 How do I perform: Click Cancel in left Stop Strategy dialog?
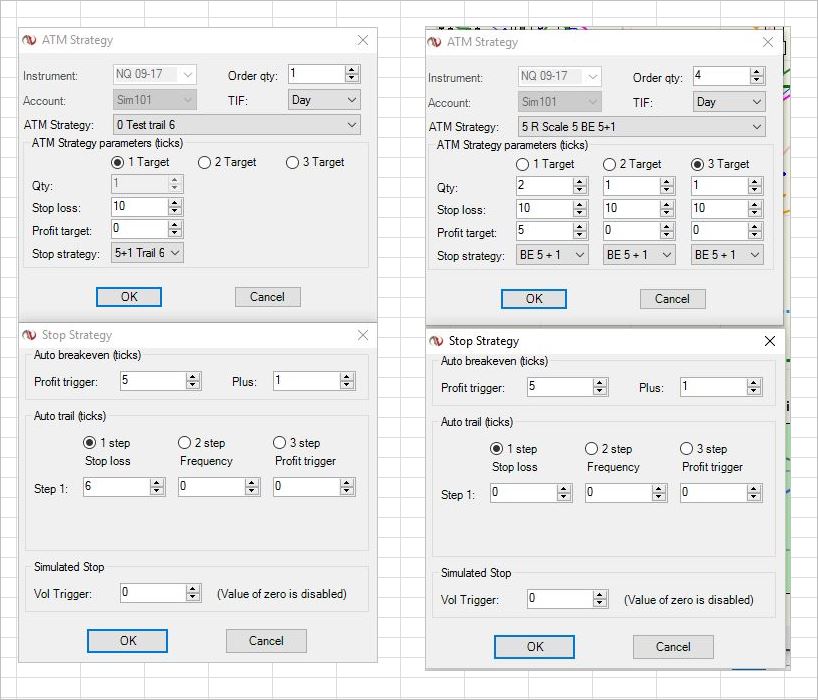pyautogui.click(x=266, y=641)
